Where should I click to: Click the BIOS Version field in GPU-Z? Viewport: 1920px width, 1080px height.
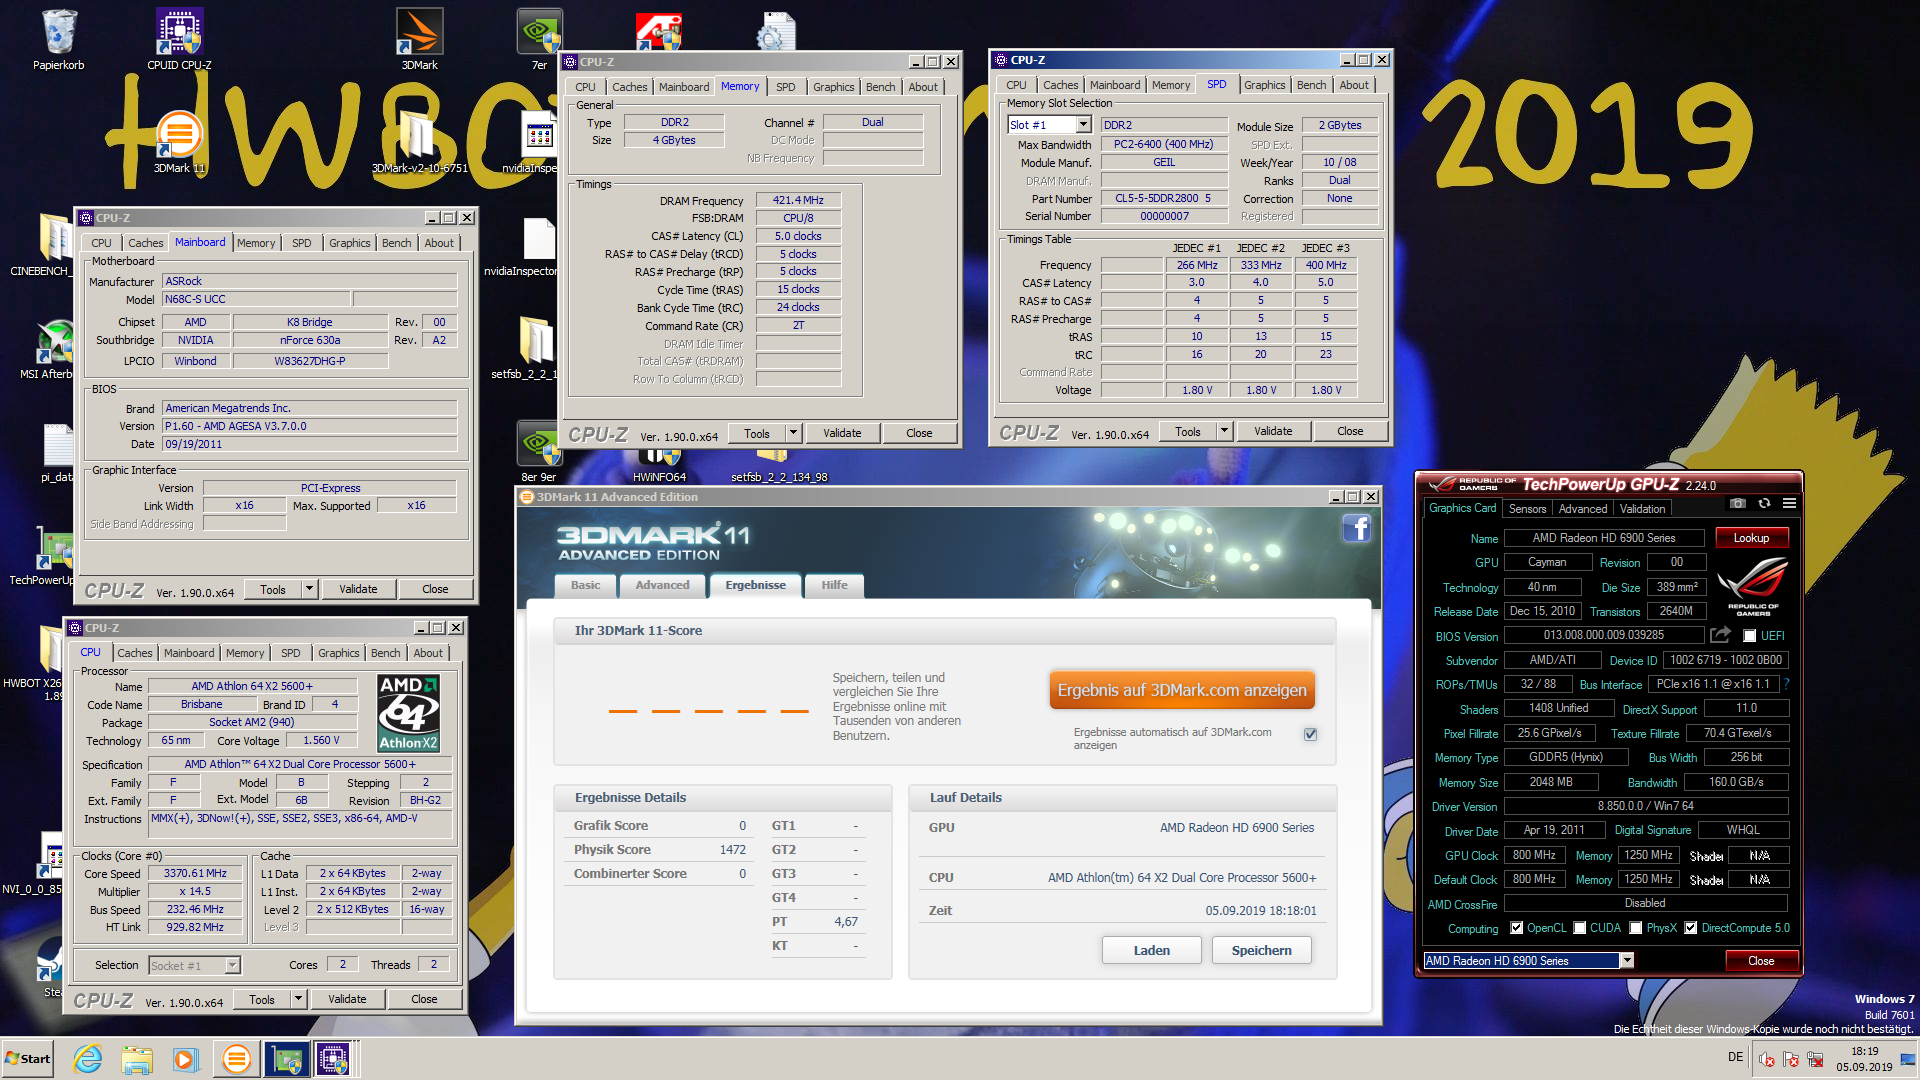pos(1603,635)
